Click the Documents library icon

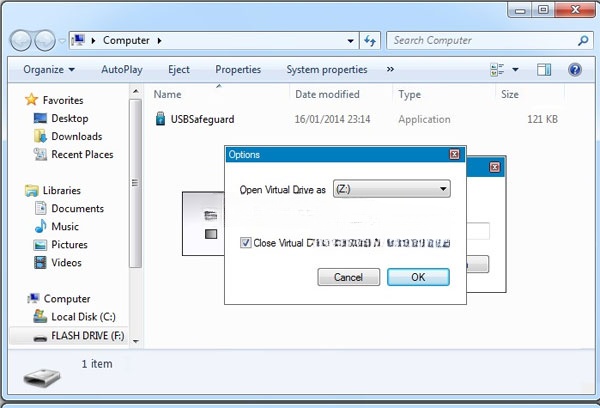tap(41, 208)
